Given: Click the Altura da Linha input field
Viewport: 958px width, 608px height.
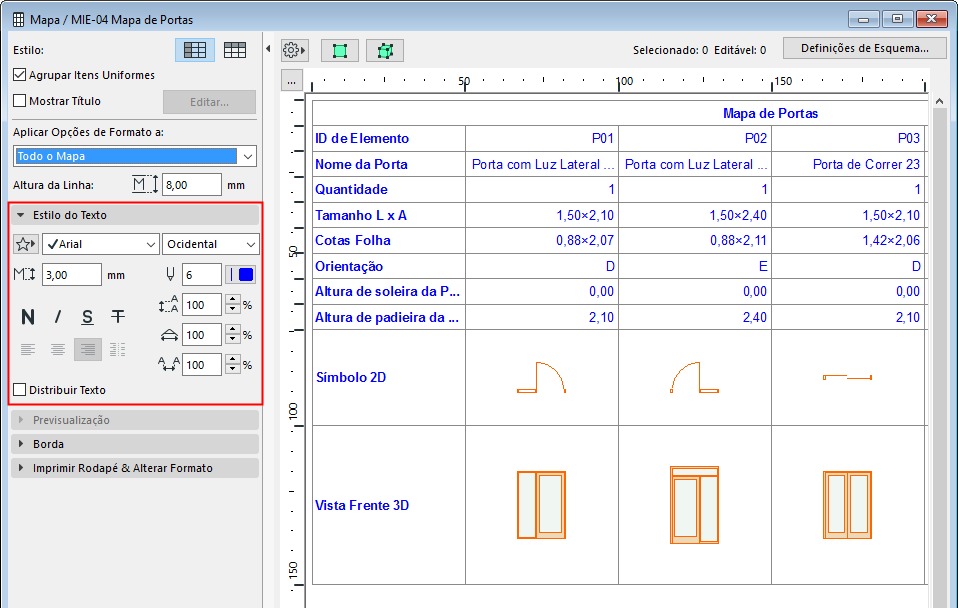Looking at the screenshot, I should click(190, 185).
